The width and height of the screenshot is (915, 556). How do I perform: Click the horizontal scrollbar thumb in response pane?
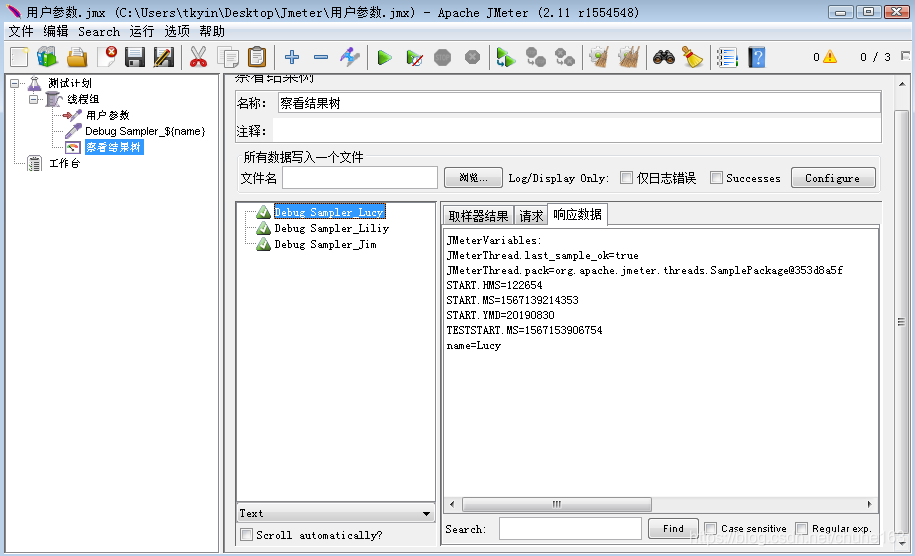[x=557, y=504]
